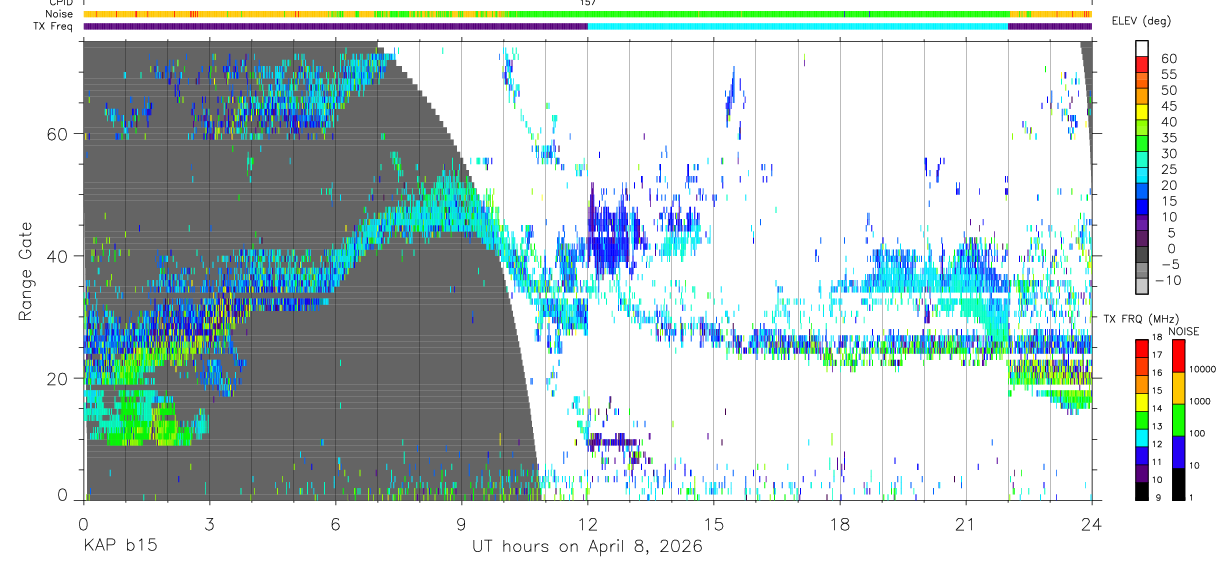Click the '15' hour tick label on time axis

[x=713, y=523]
